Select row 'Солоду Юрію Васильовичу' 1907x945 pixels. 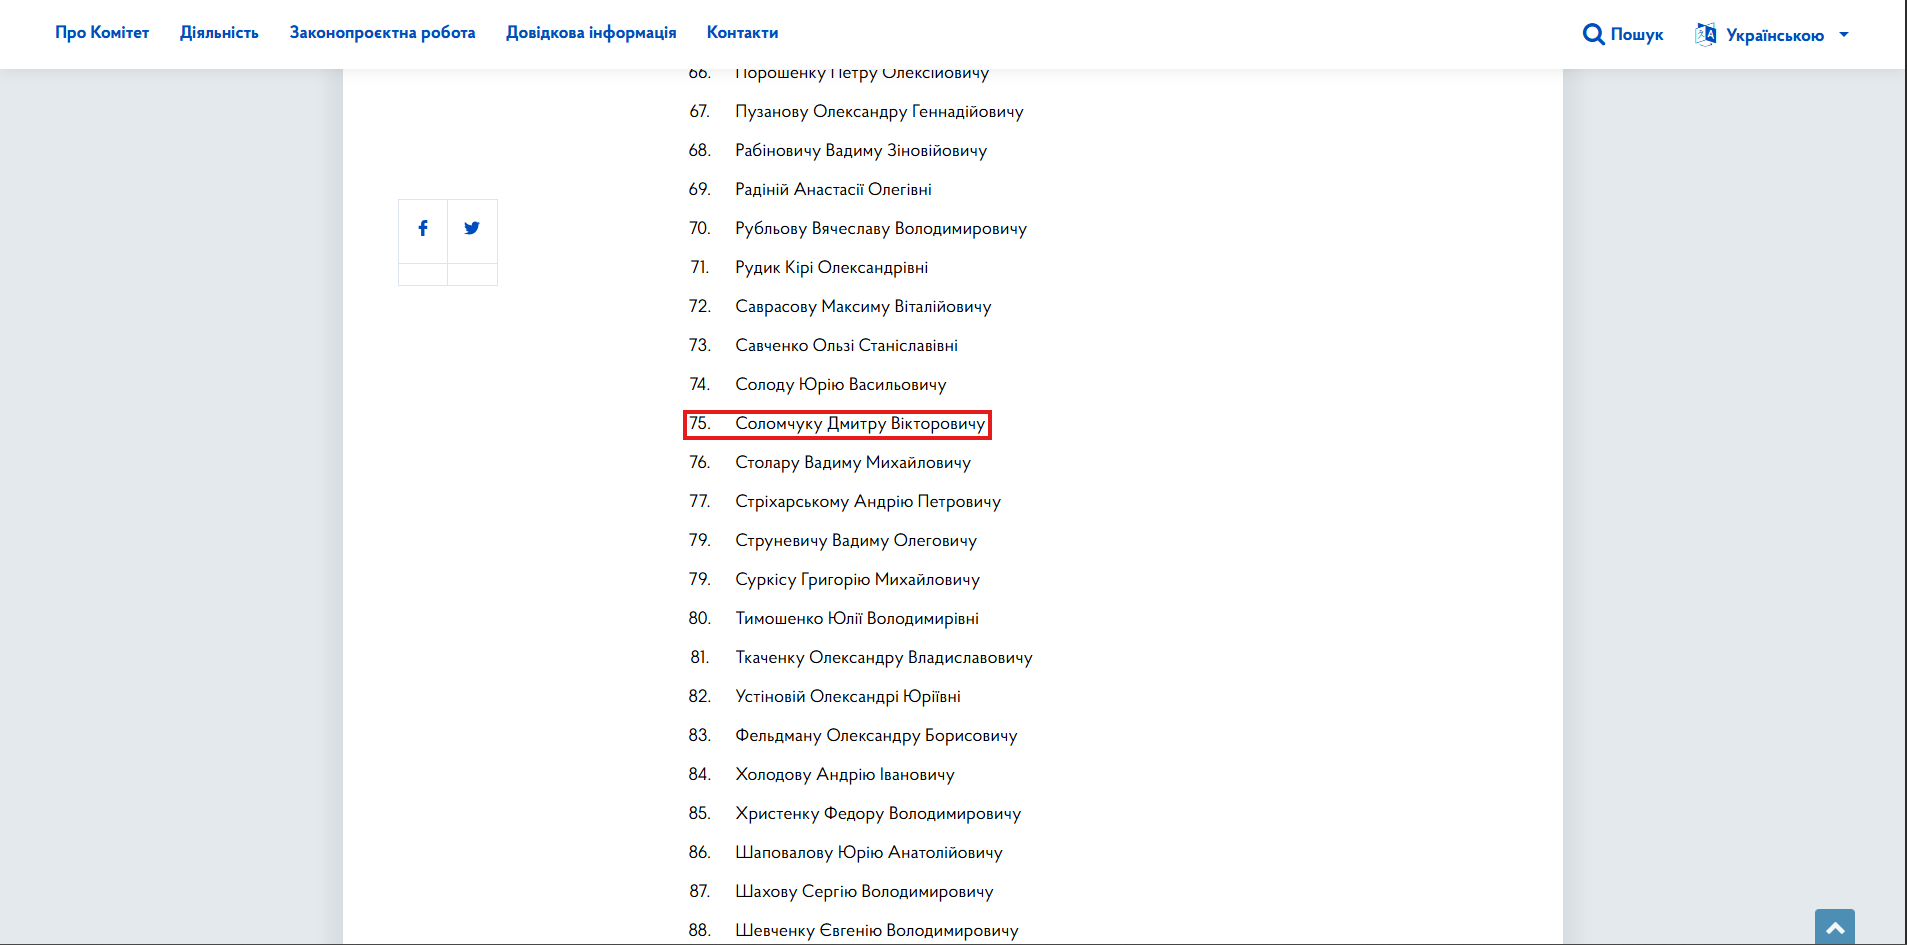840,385
